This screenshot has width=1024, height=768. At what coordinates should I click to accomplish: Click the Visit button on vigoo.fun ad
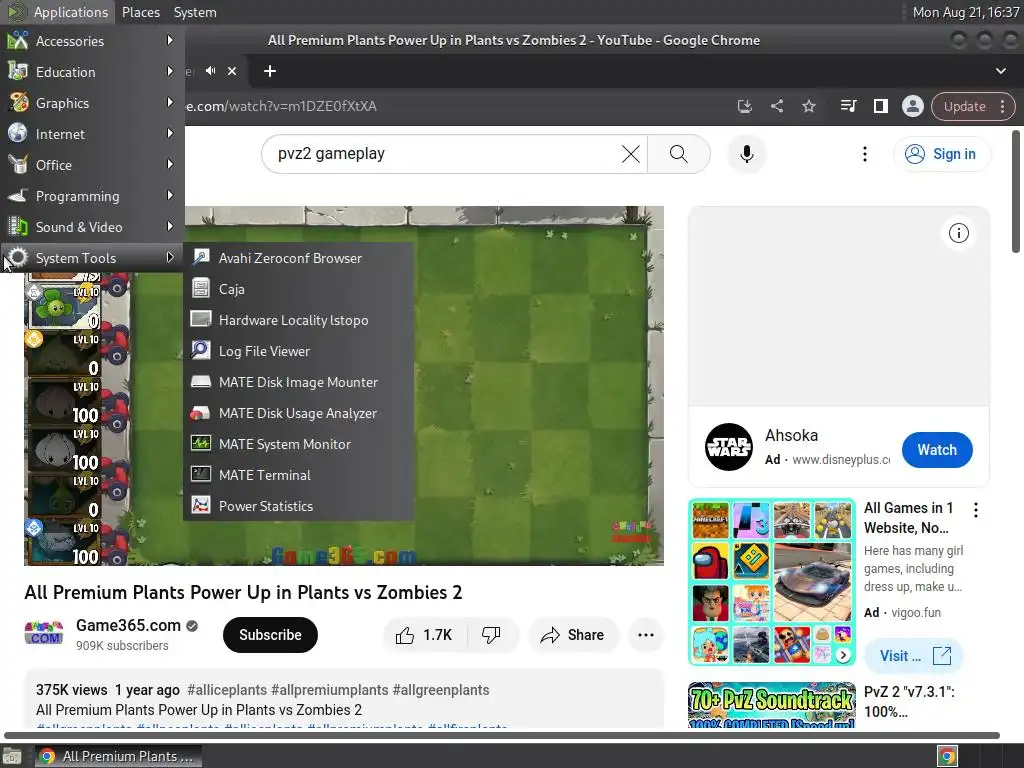pos(913,656)
